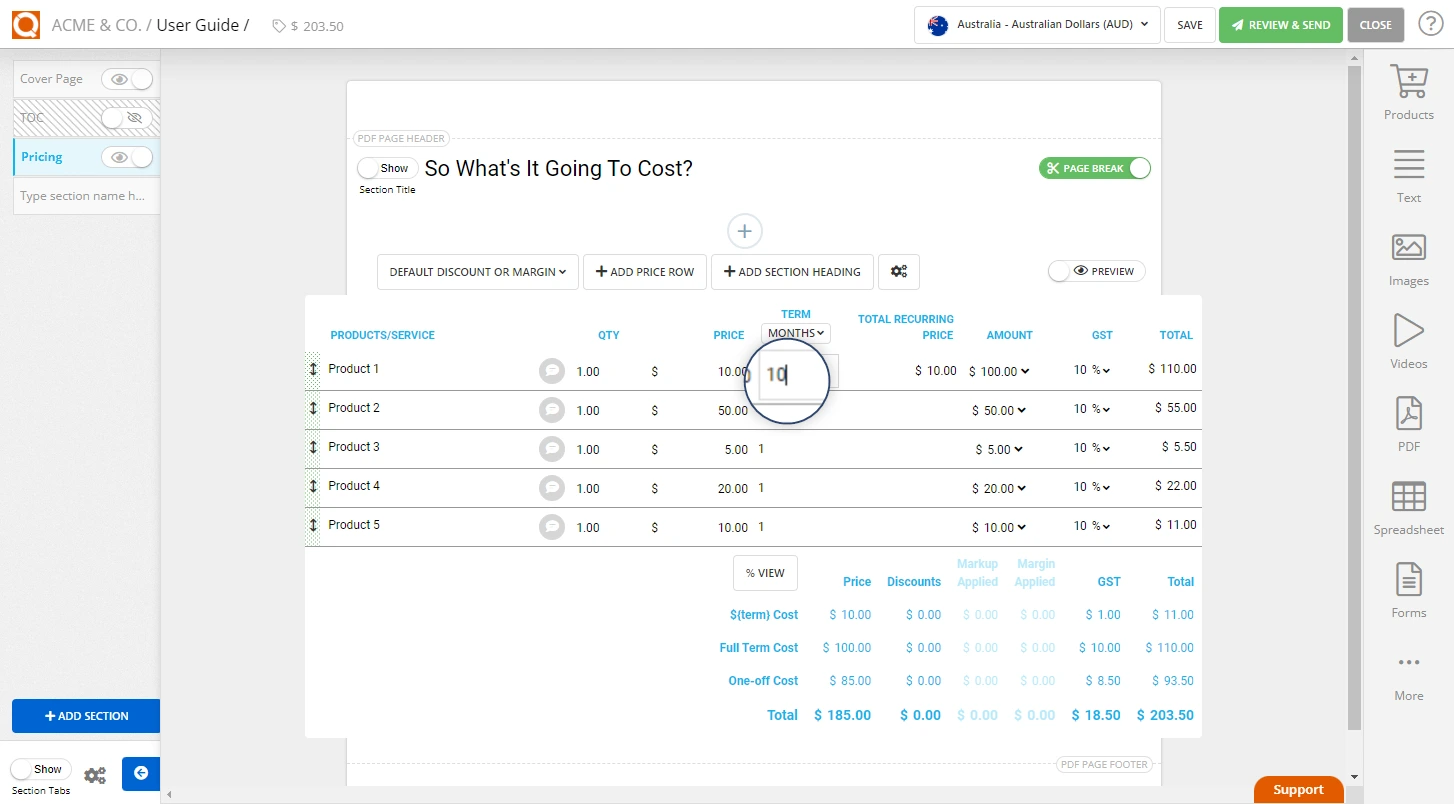Screen dimensions: 1454x804
Task: Add a comment to Product 1
Action: click(552, 369)
